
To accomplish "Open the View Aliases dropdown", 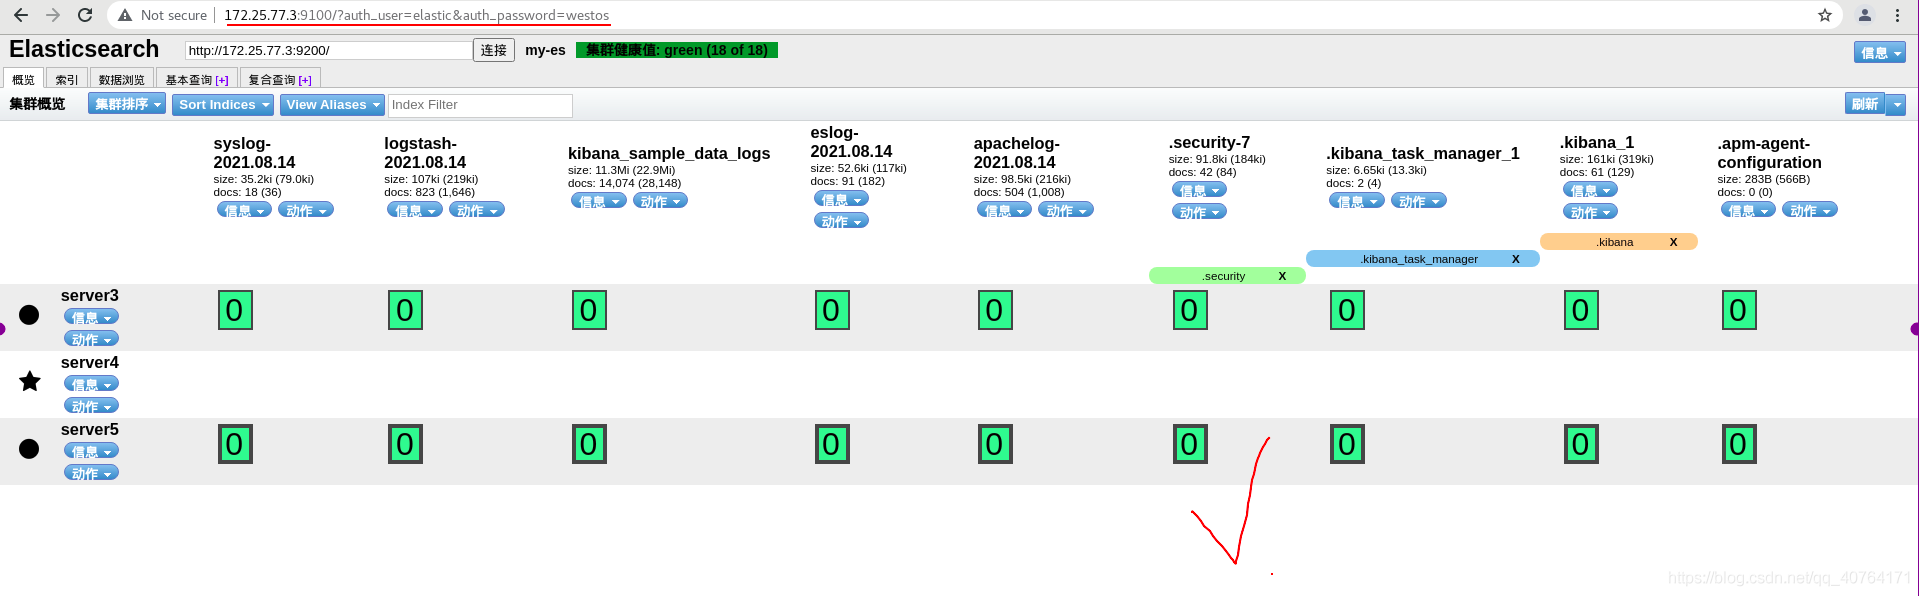I will [332, 104].
